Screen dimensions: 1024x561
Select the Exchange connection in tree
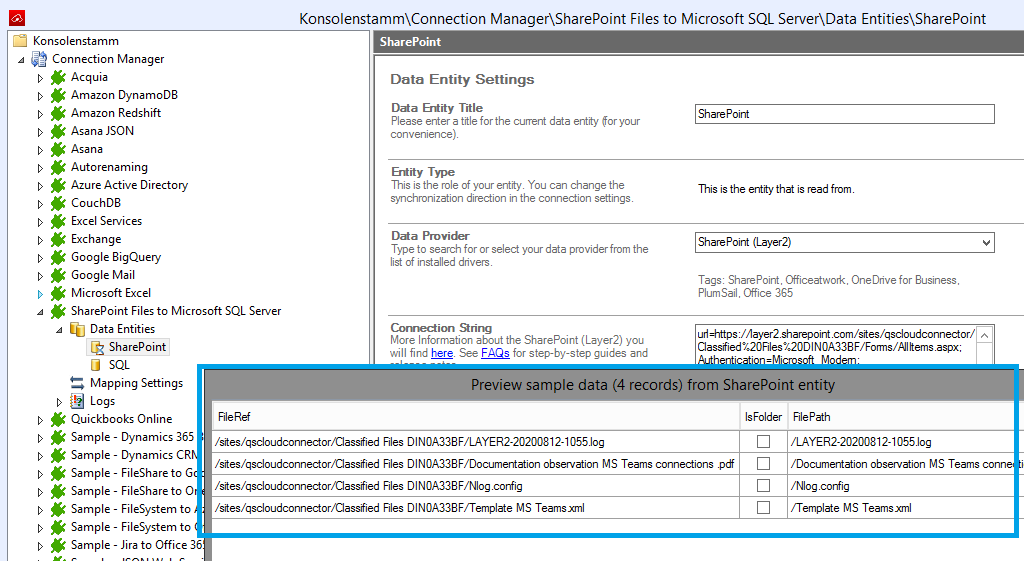[x=96, y=239]
